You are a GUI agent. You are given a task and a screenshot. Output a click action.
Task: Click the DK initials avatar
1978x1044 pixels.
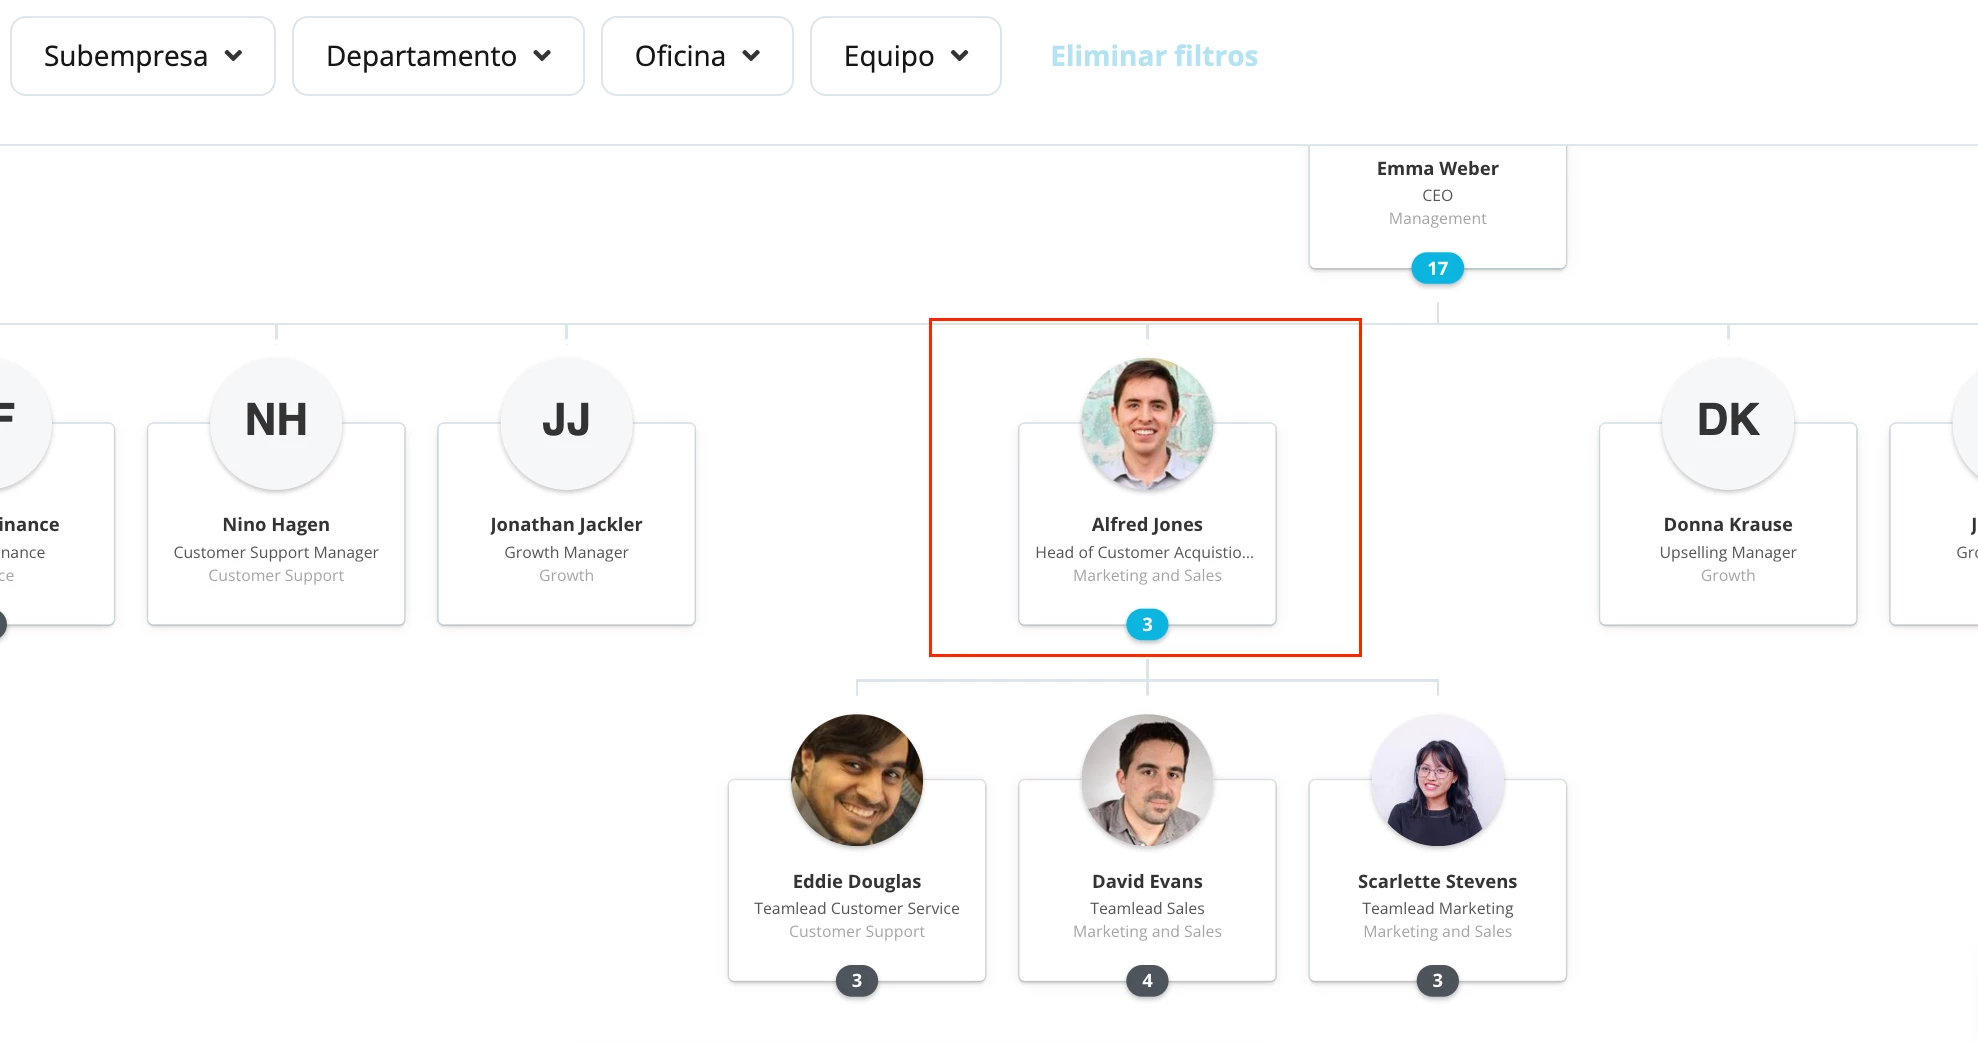tap(1728, 423)
